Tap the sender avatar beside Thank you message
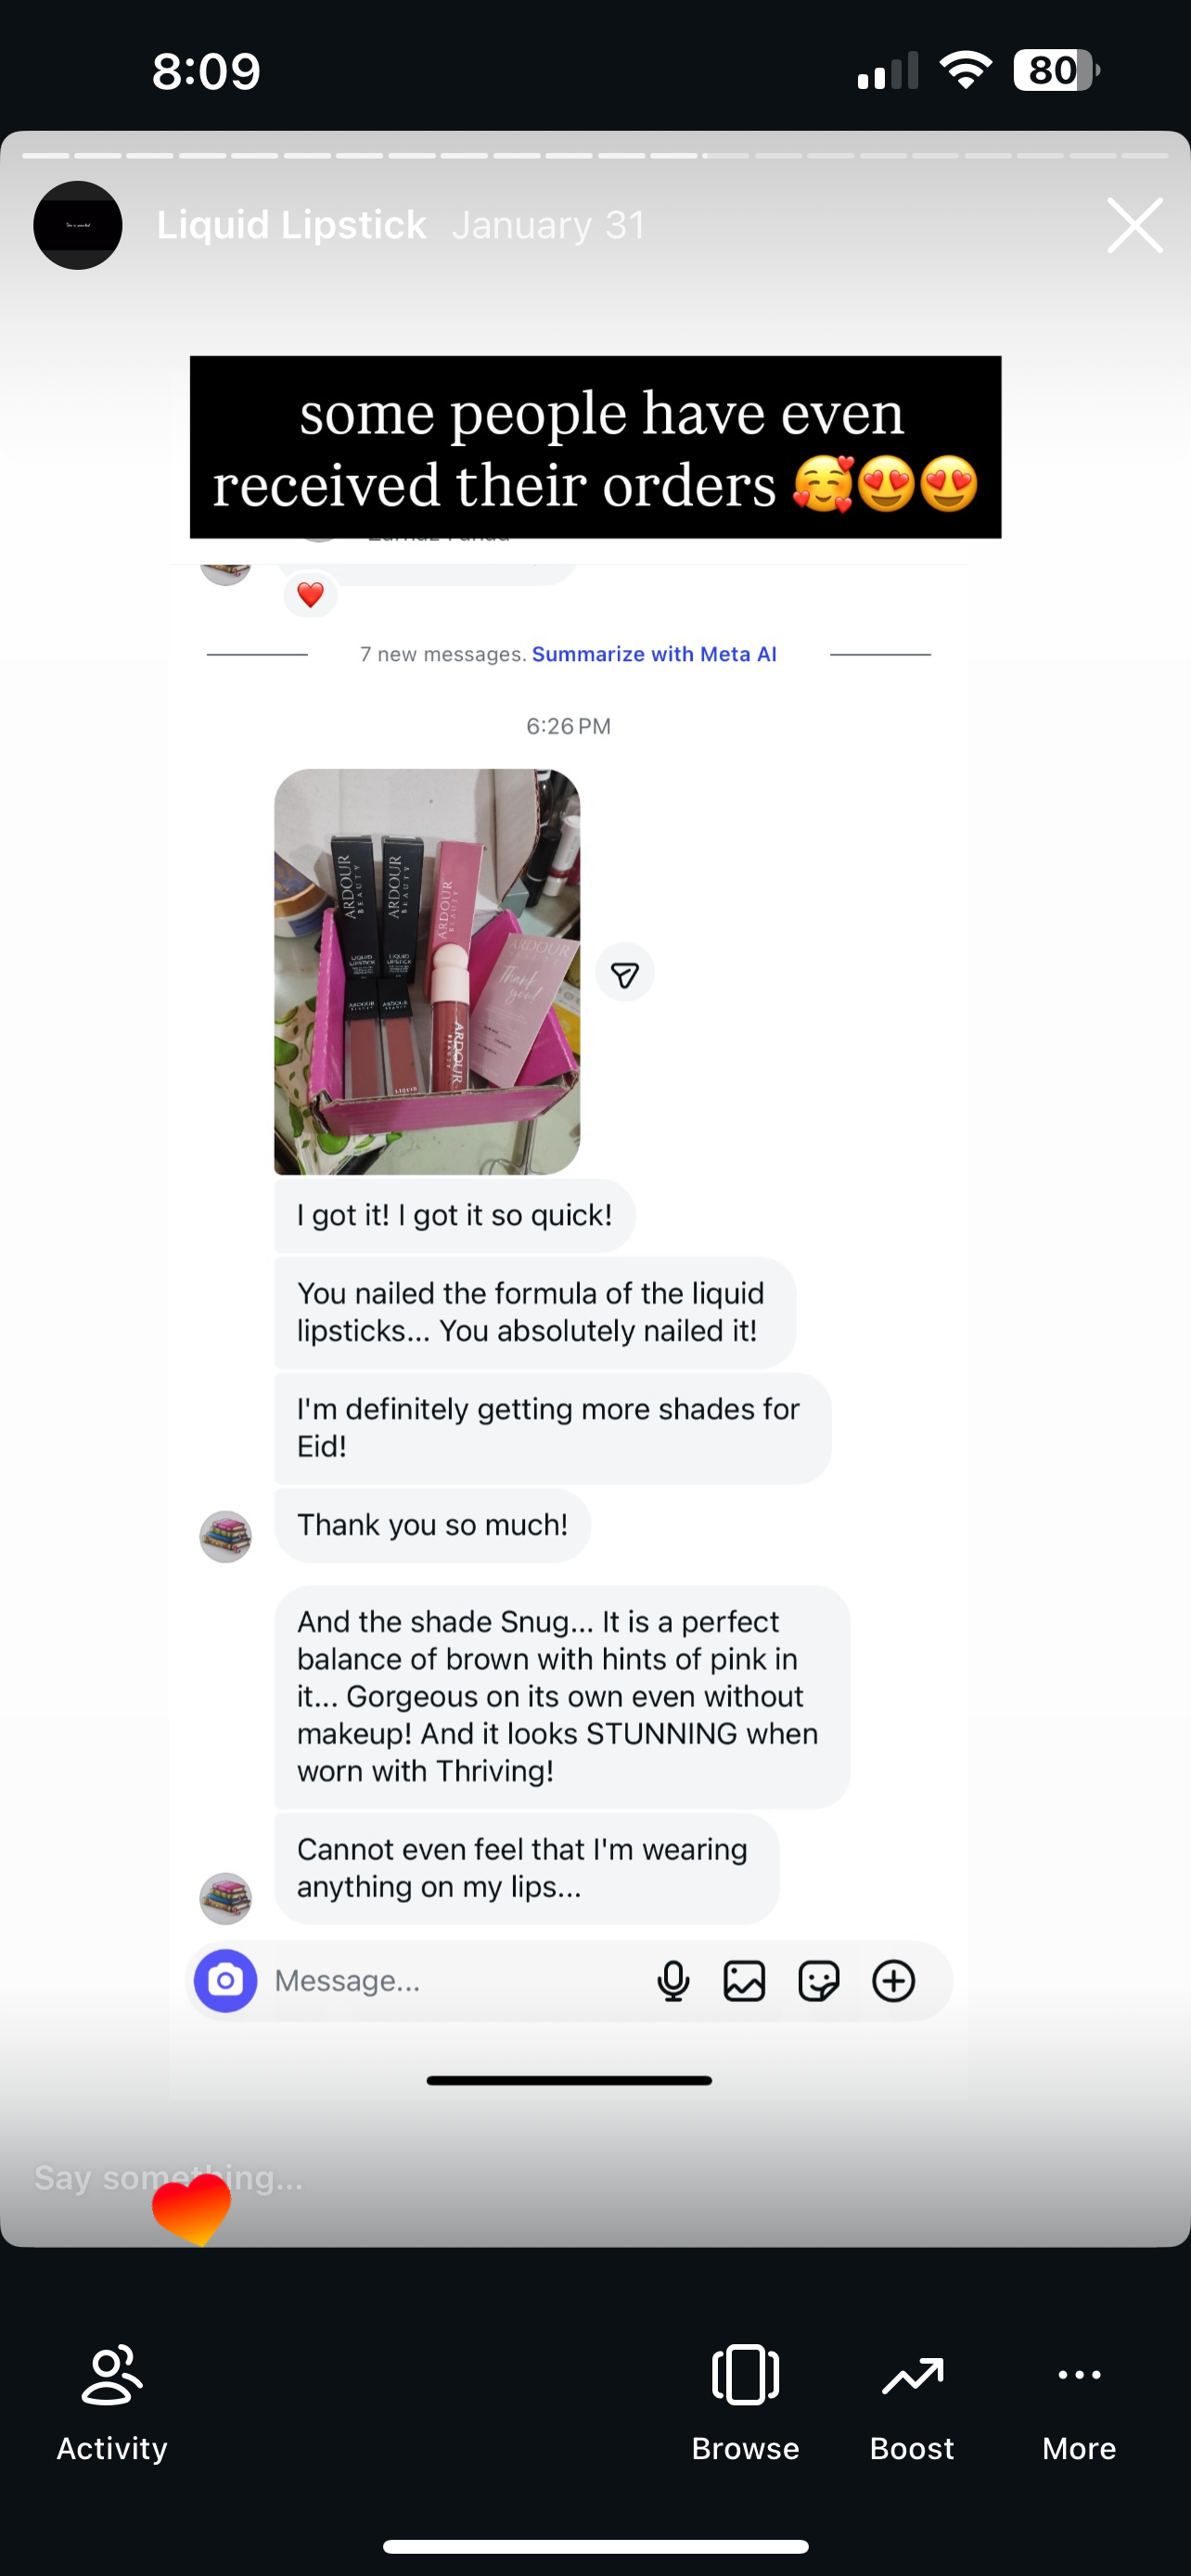Viewport: 1191px width, 2576px height. click(226, 1536)
